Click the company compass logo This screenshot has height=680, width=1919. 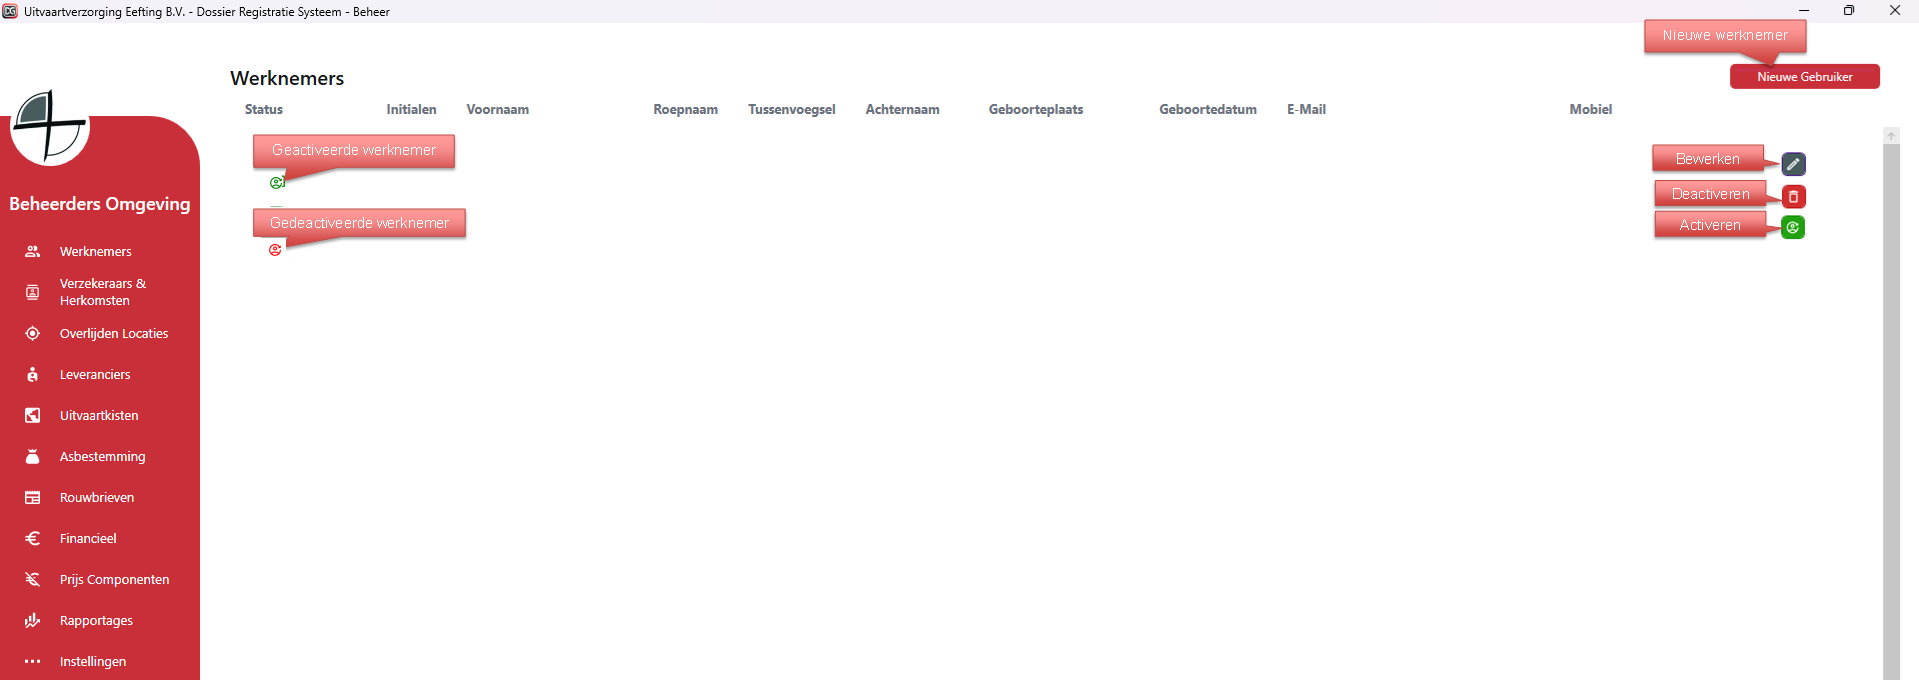49,127
